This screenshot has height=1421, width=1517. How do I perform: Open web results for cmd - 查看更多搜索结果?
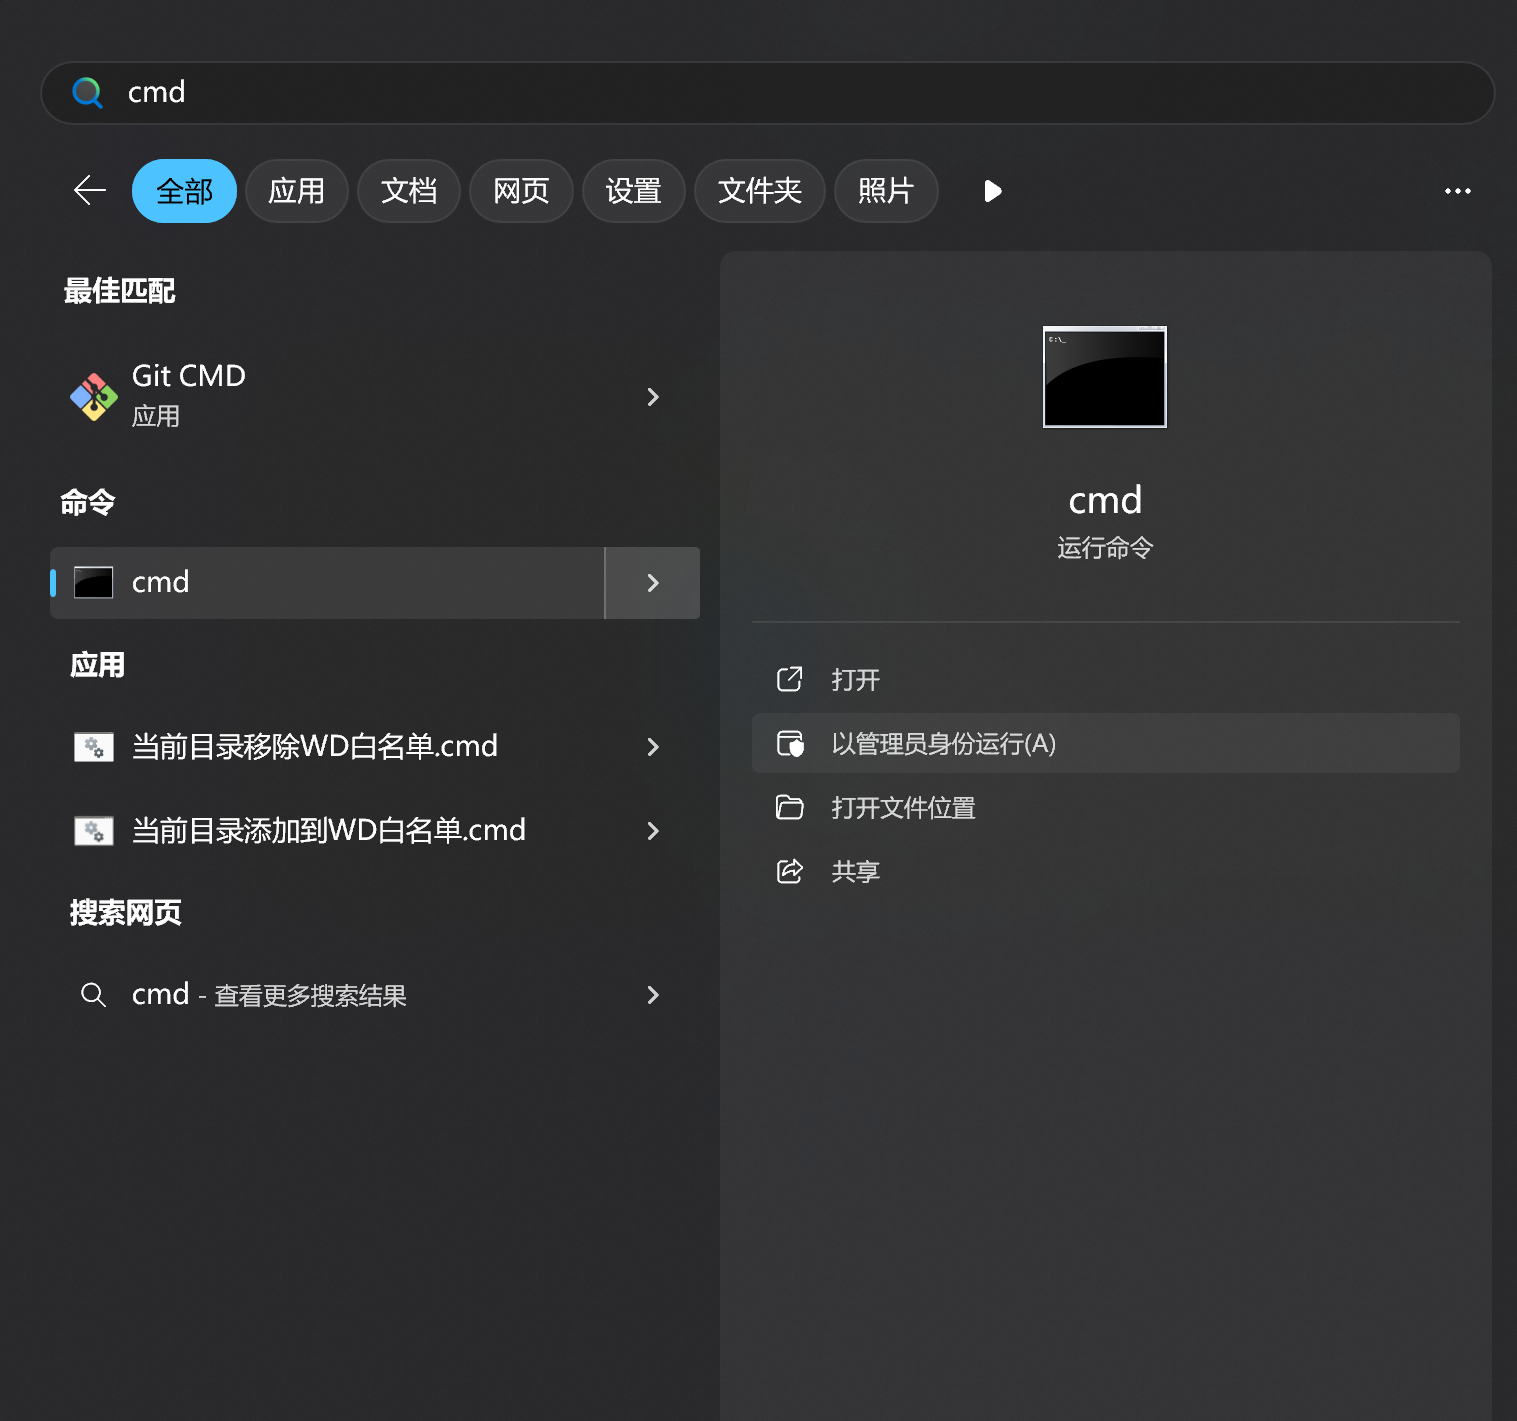(x=270, y=995)
